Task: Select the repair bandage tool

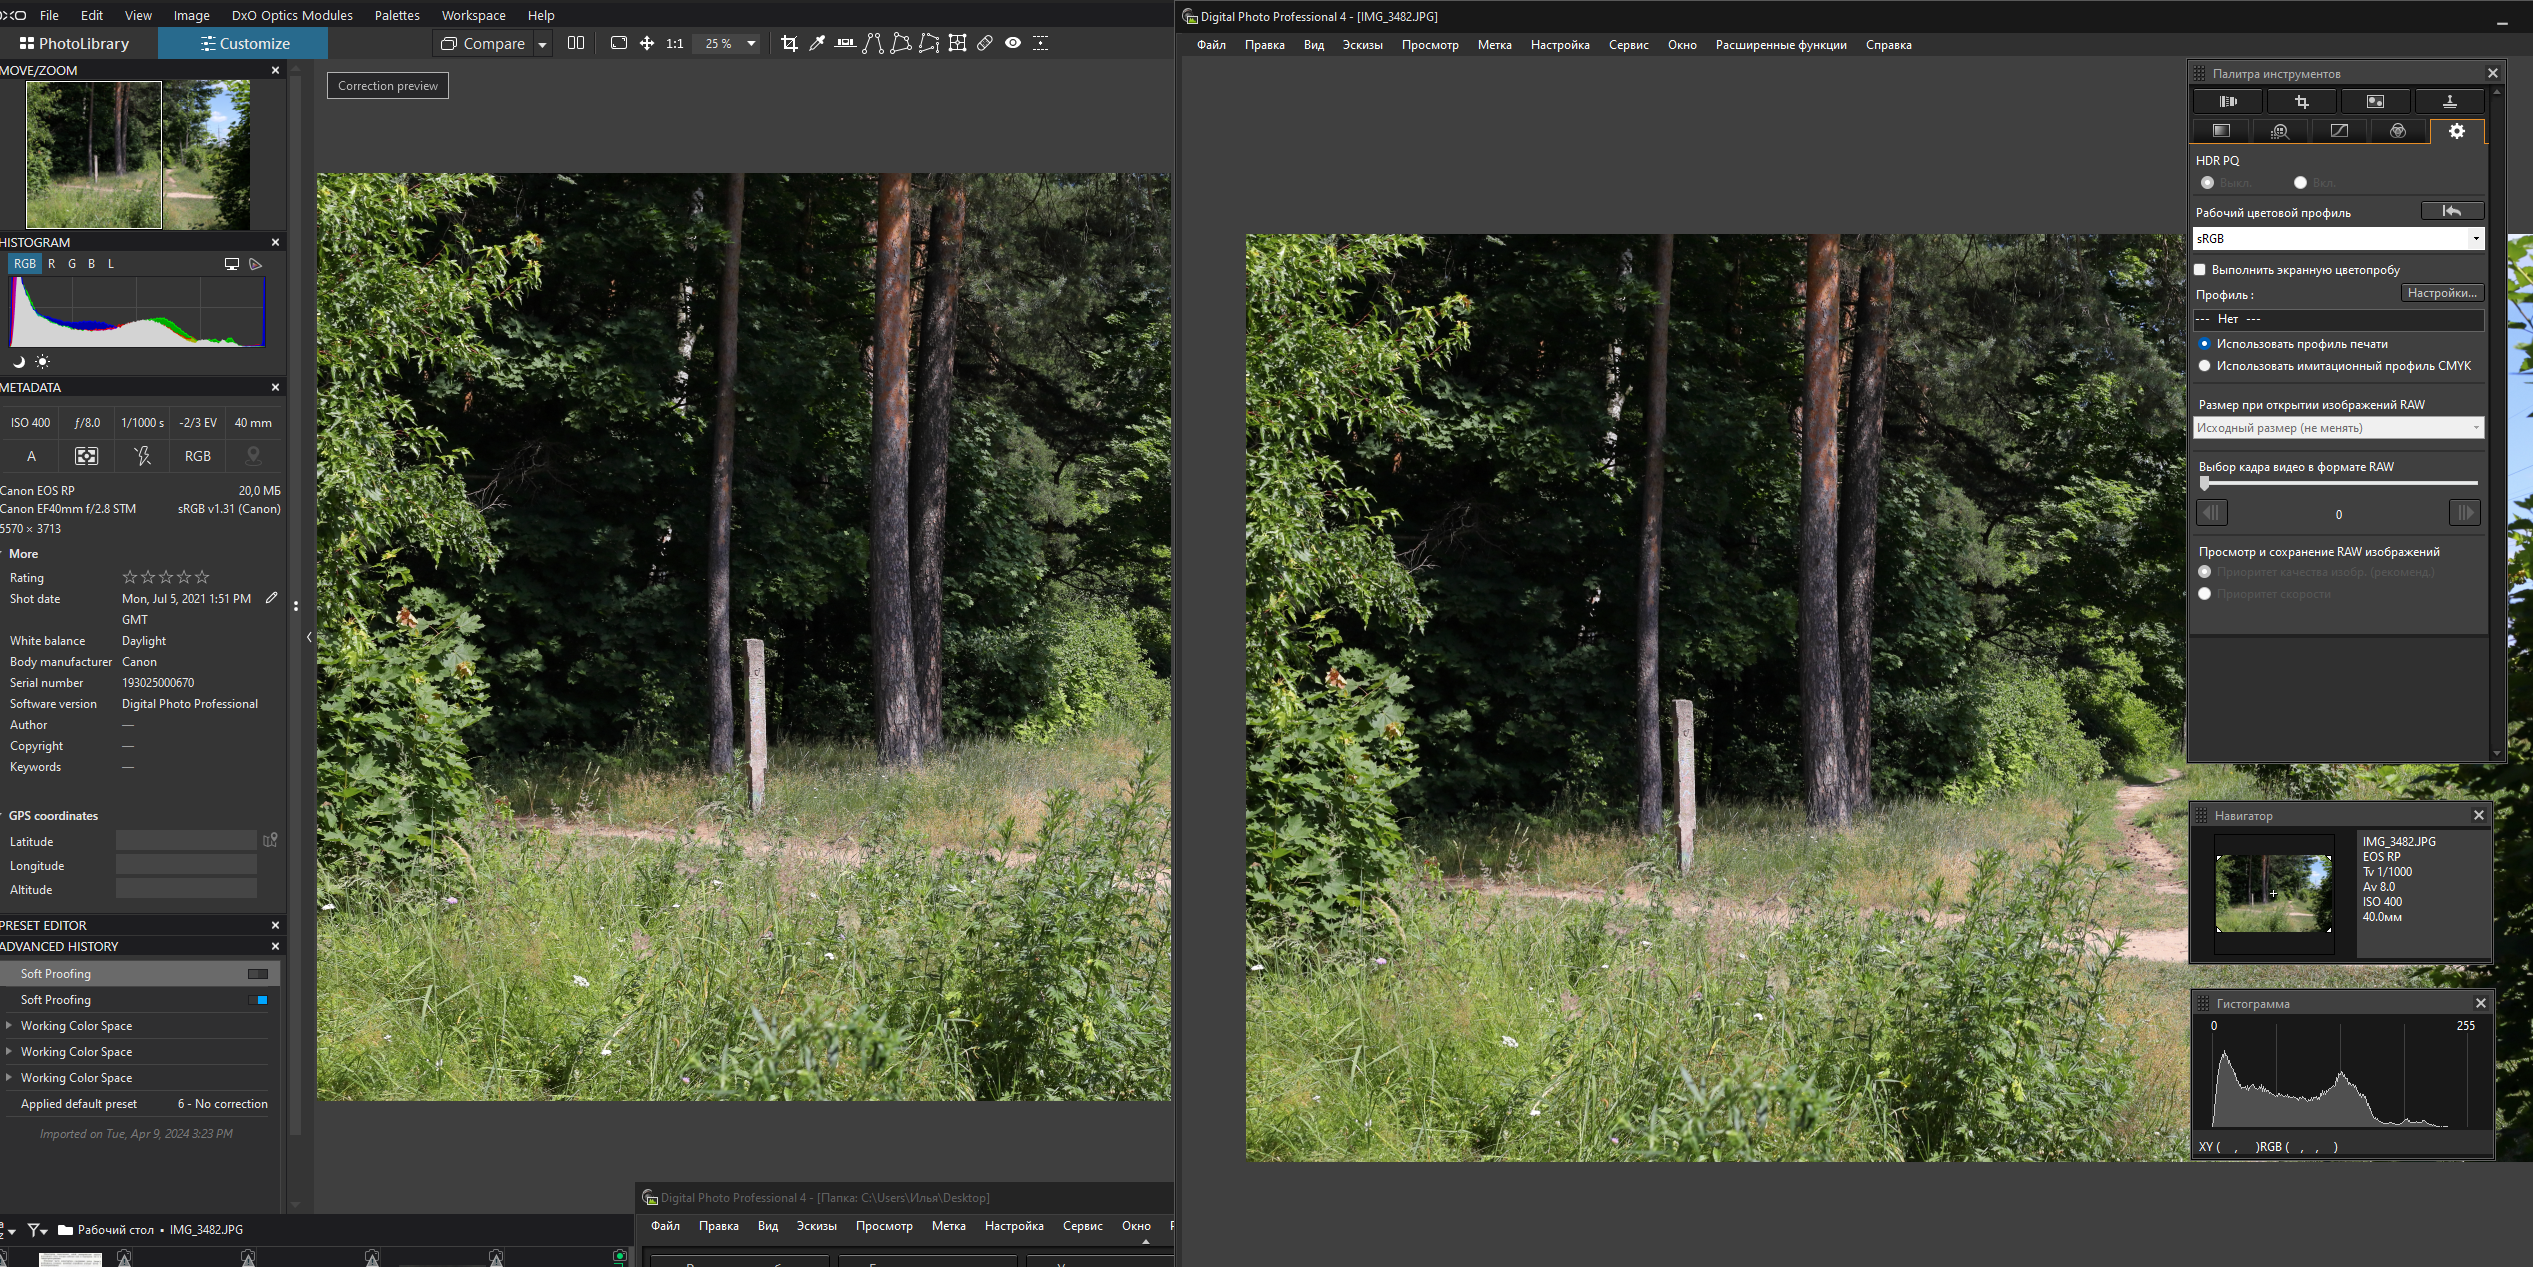Action: 985,43
